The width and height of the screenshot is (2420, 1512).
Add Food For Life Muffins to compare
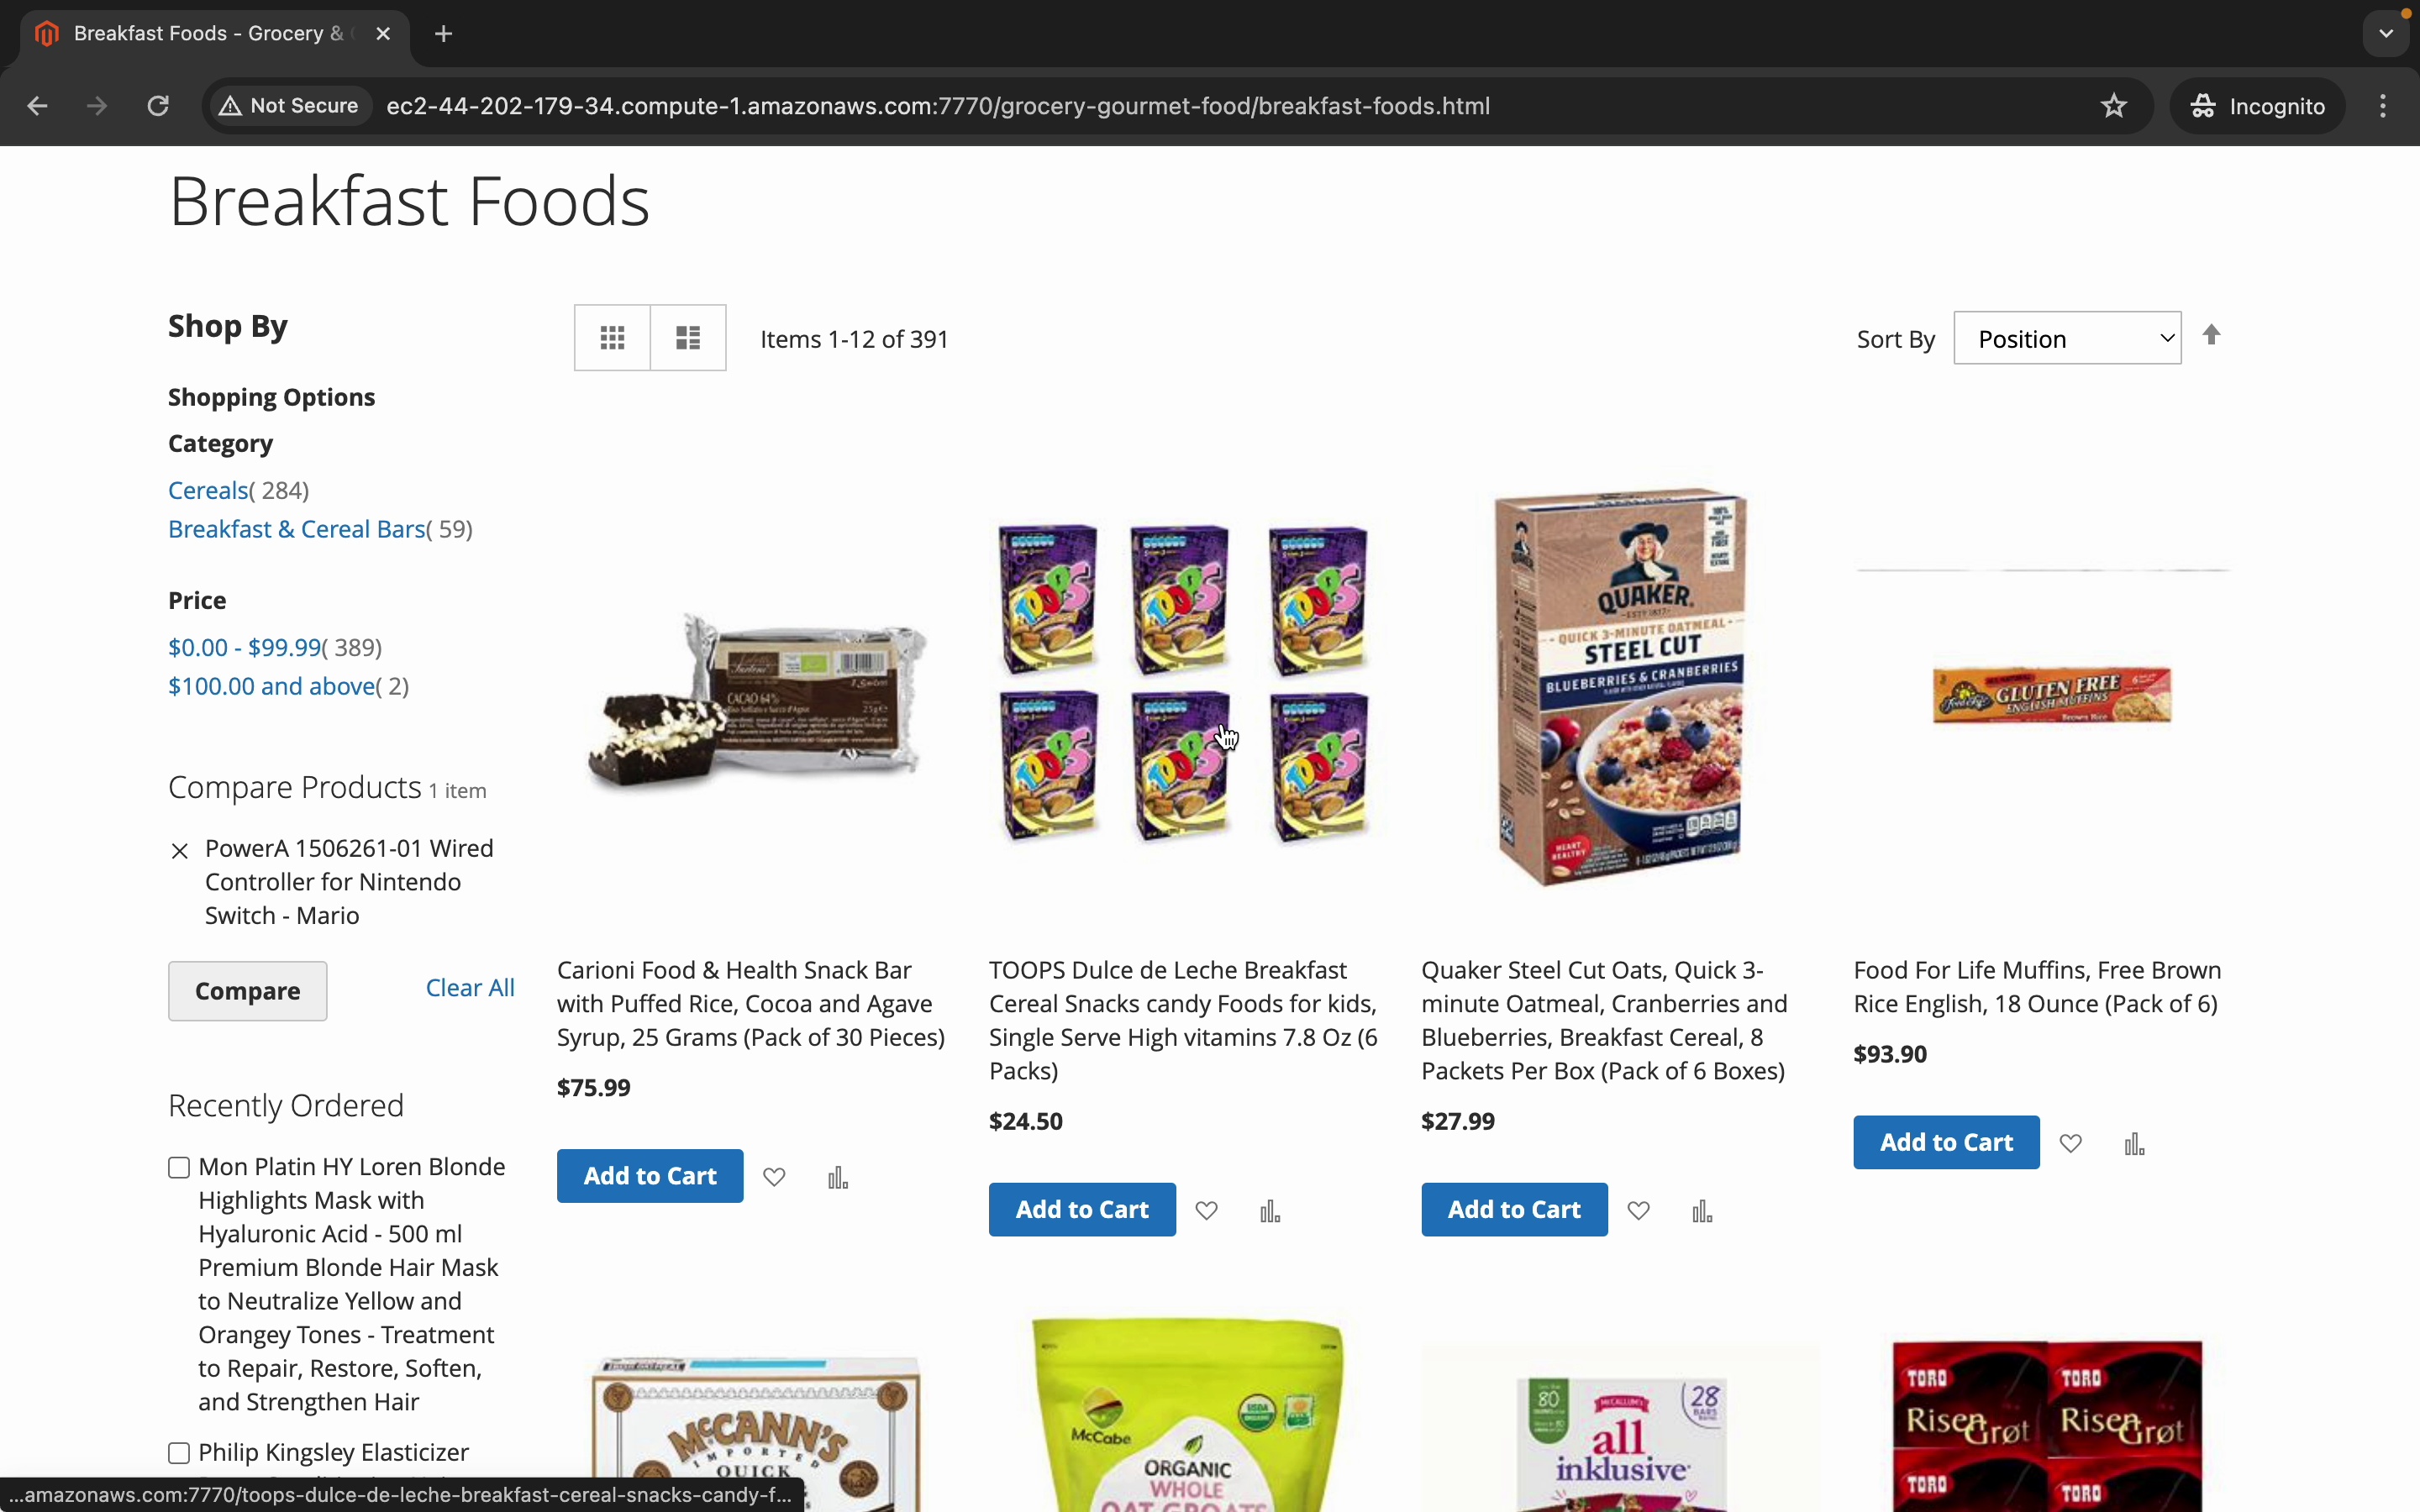pyautogui.click(x=2134, y=1144)
